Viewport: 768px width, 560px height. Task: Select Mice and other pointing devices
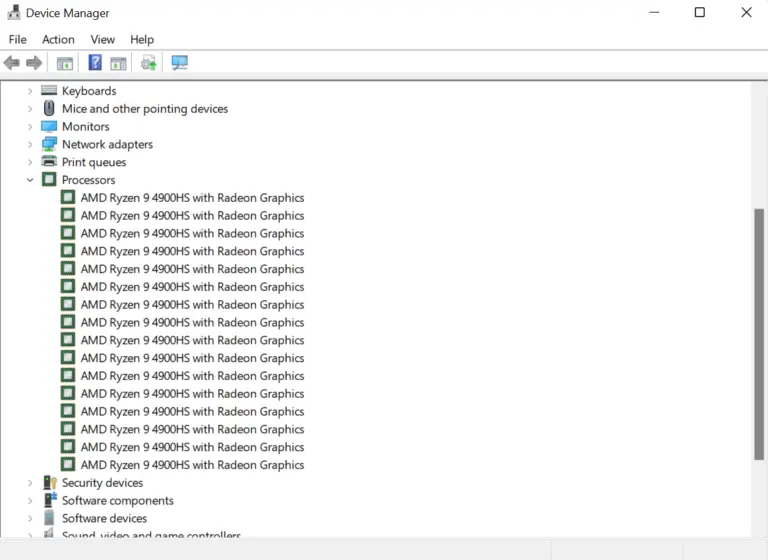coord(144,109)
